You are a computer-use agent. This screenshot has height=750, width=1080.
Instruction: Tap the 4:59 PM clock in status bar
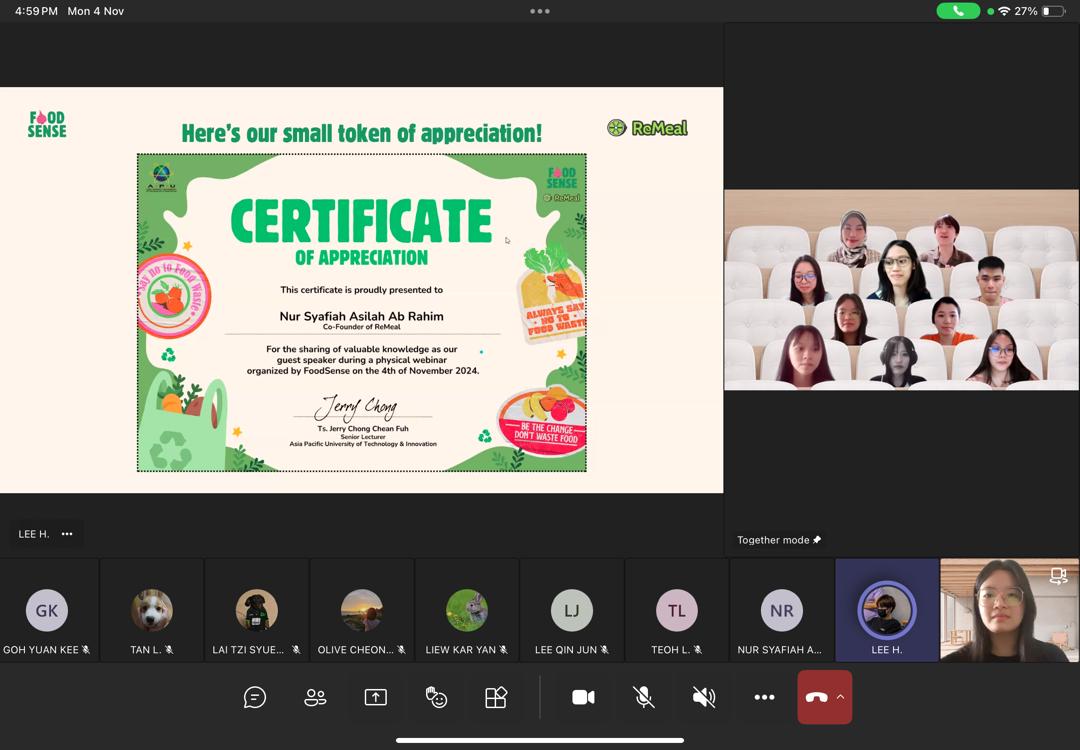coord(36,11)
